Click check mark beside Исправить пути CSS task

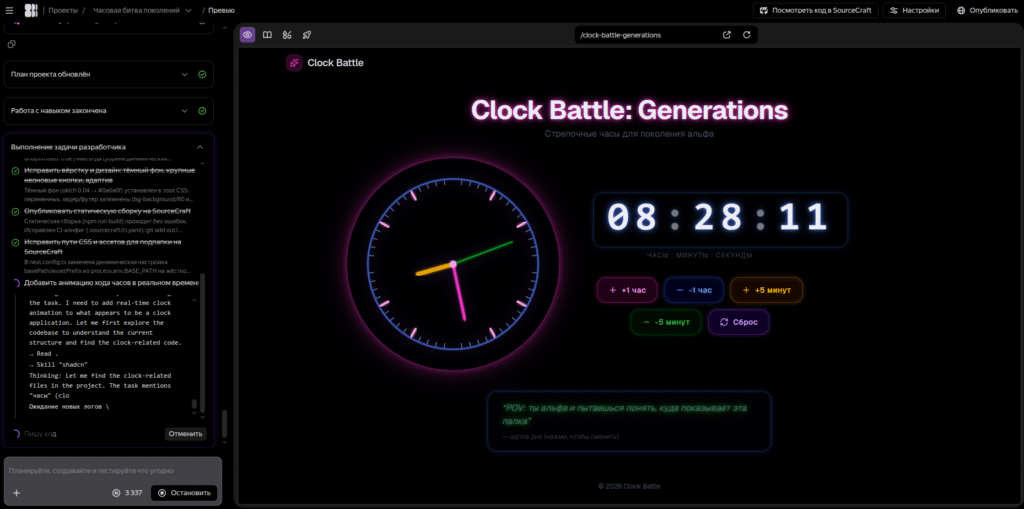click(x=16, y=242)
